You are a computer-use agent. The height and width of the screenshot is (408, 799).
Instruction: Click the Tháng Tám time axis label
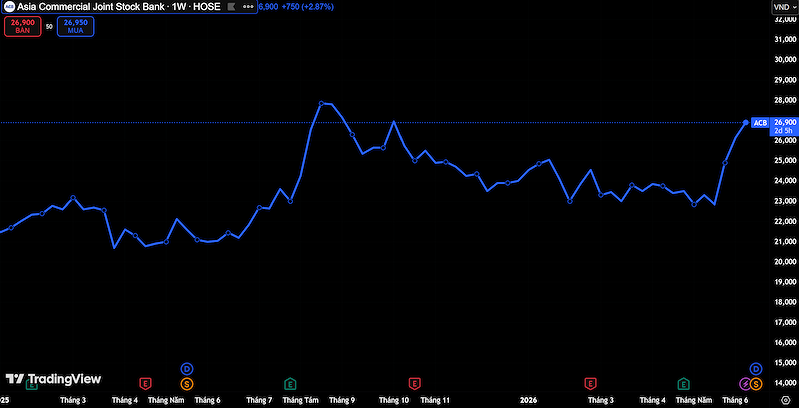(300, 400)
